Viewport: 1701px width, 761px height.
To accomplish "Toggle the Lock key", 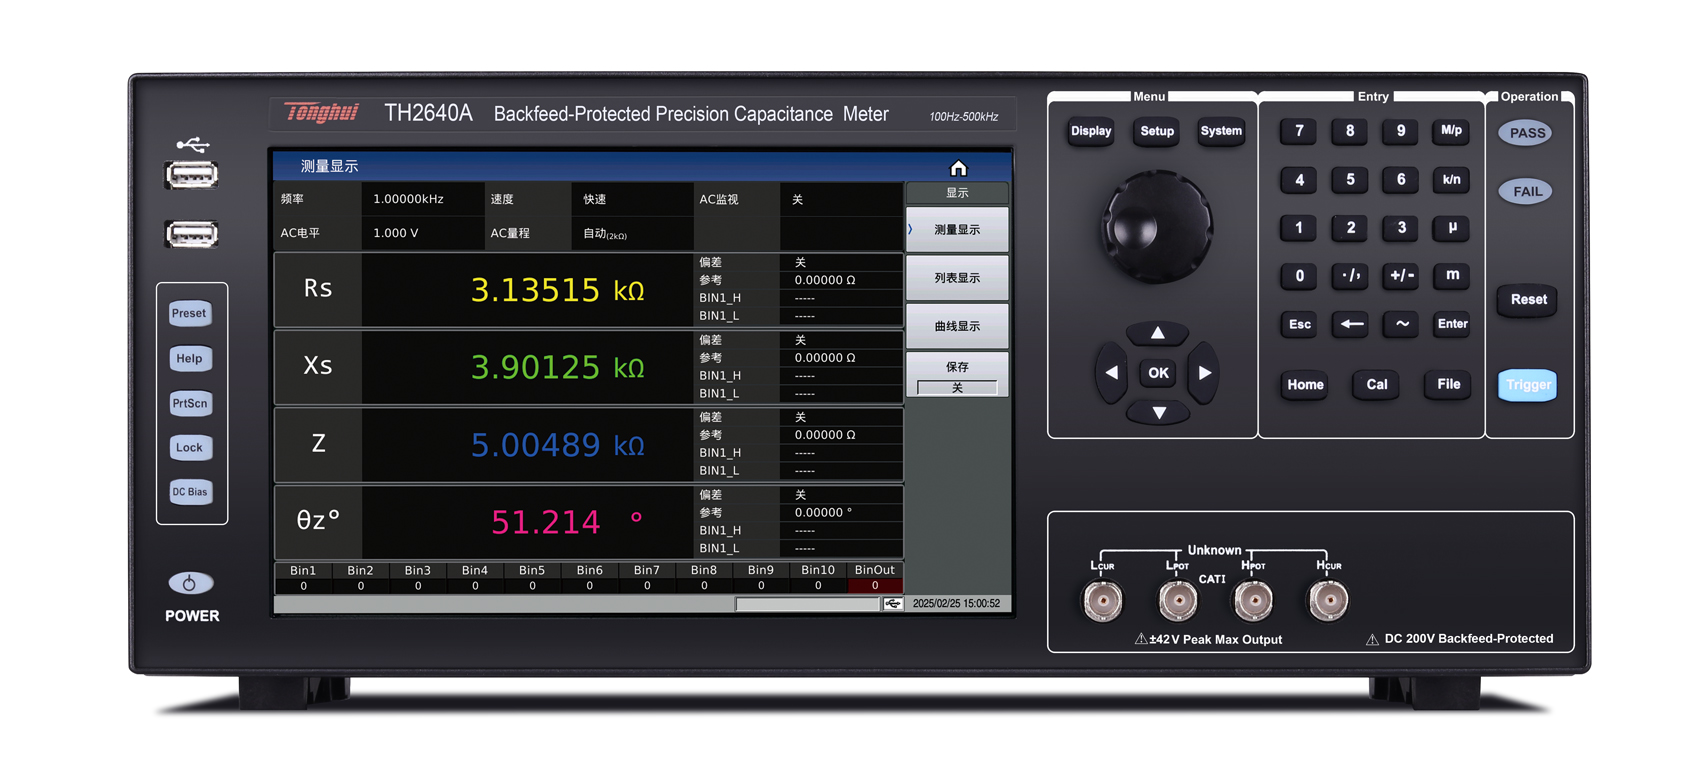I will [x=189, y=448].
